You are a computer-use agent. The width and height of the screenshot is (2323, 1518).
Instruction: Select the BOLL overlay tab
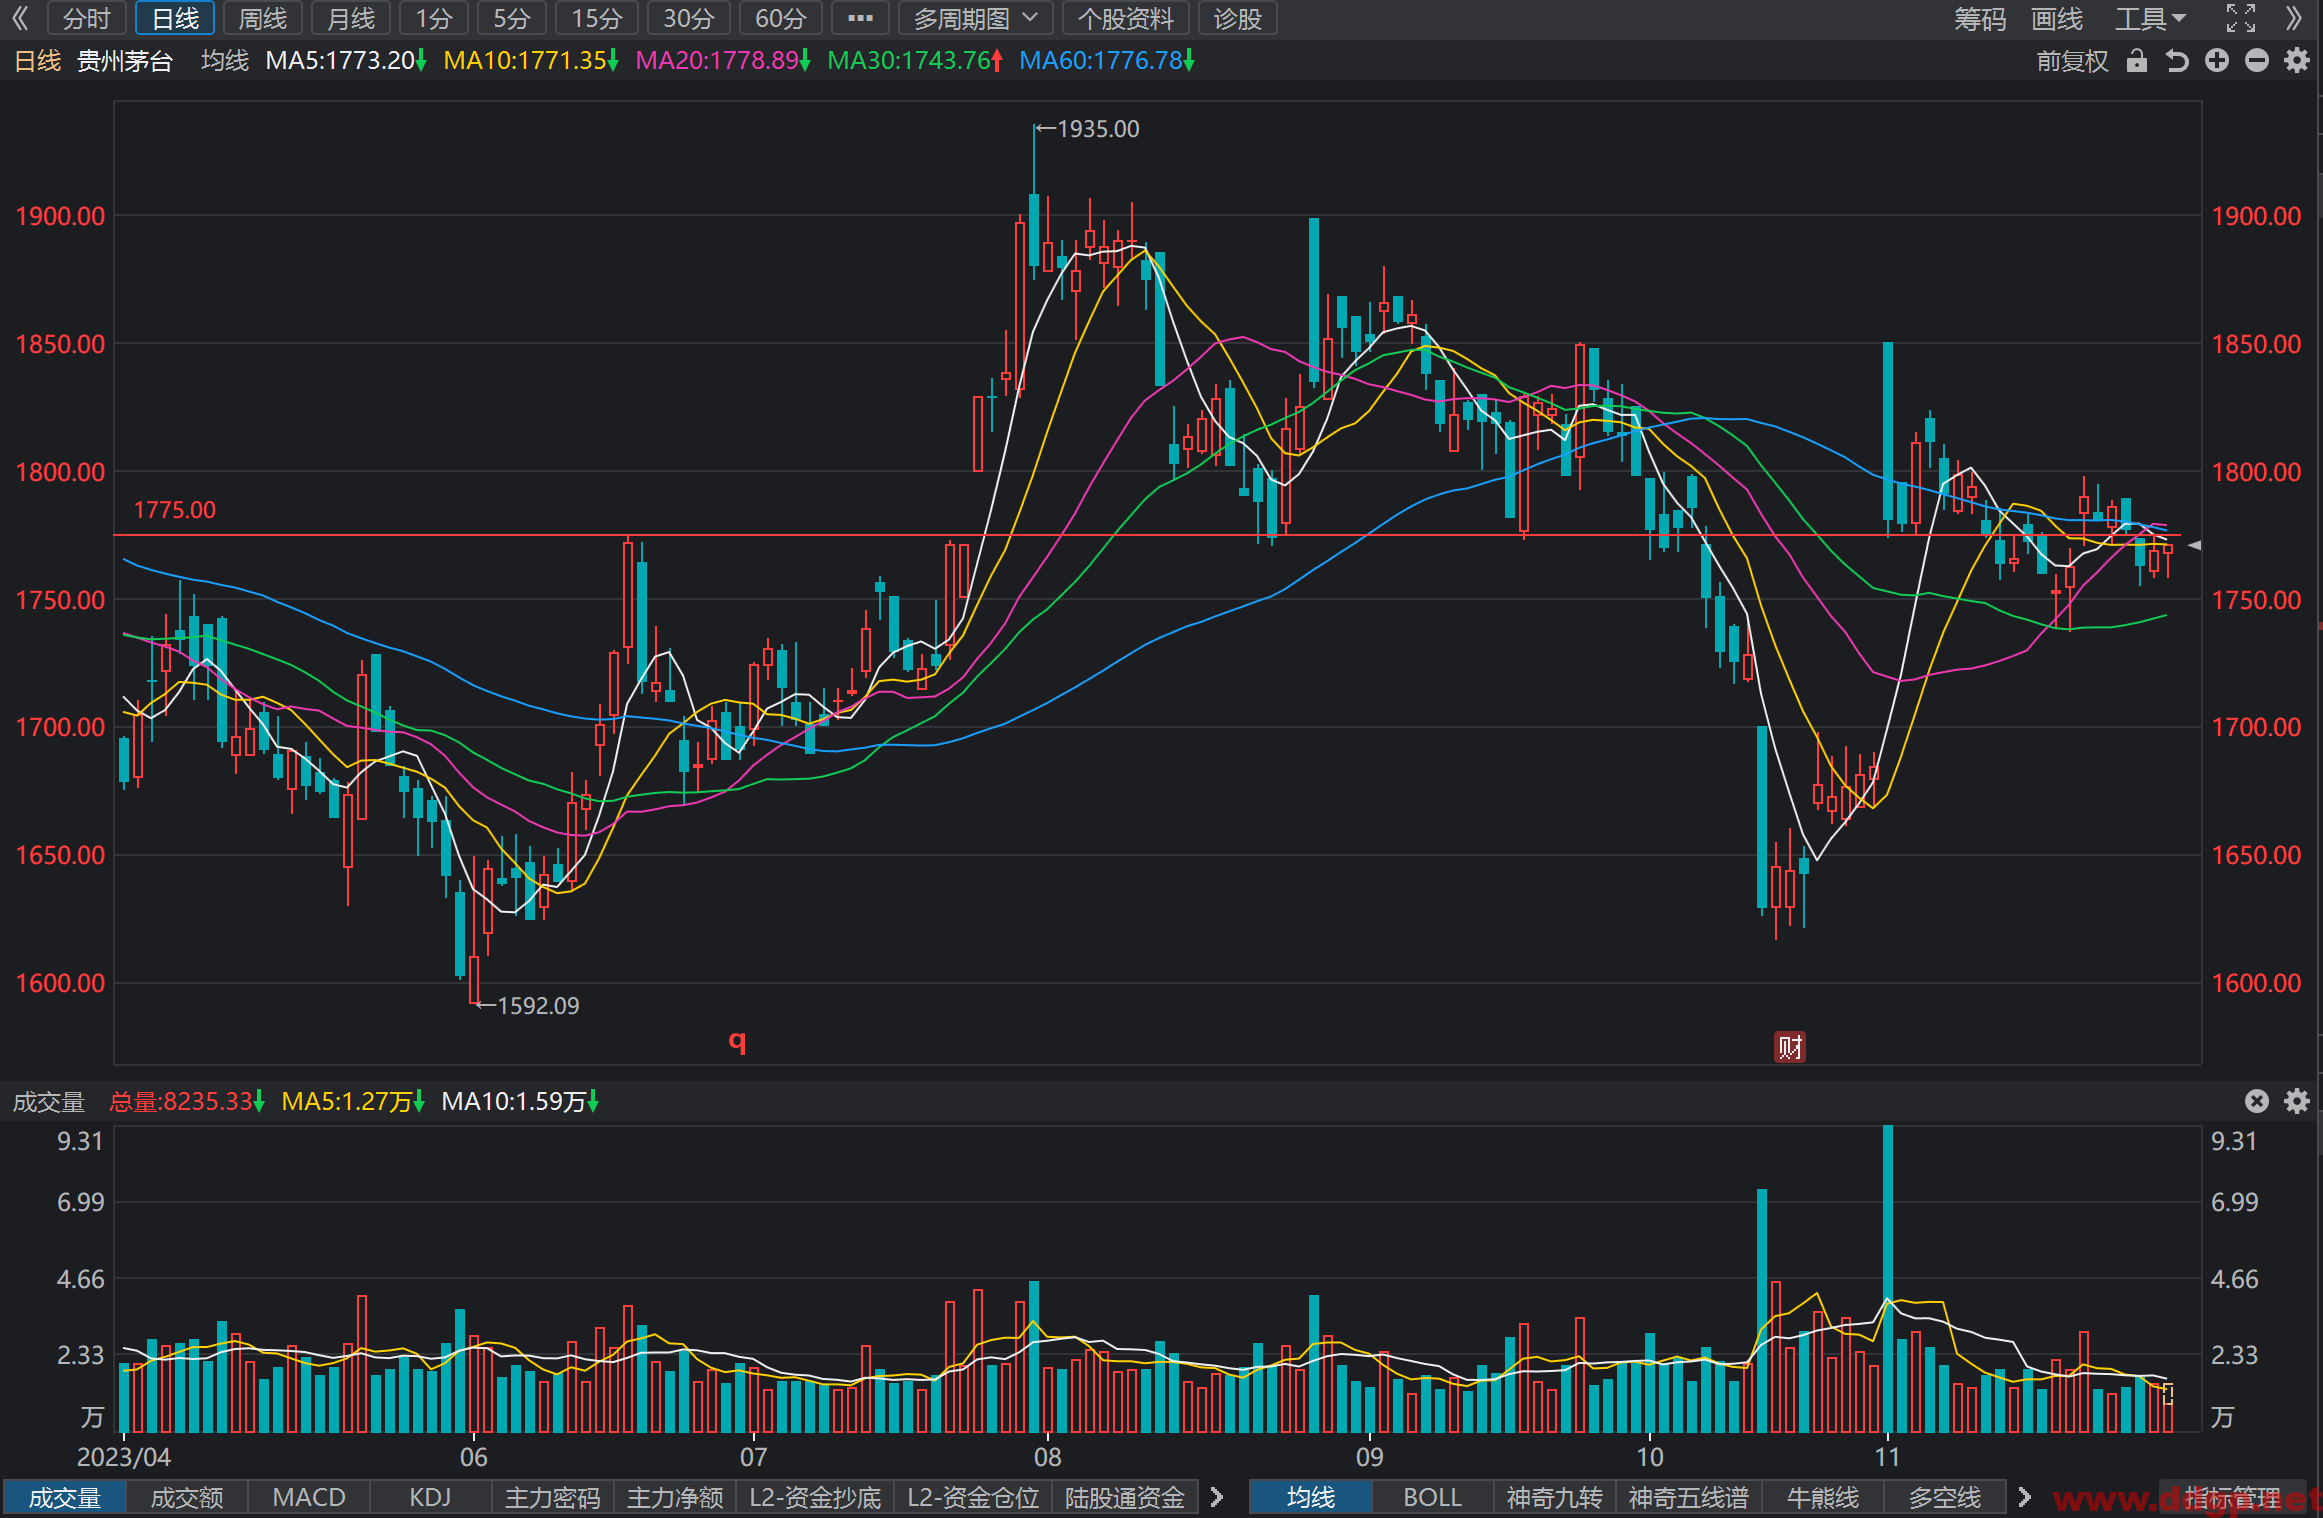pos(1432,1497)
